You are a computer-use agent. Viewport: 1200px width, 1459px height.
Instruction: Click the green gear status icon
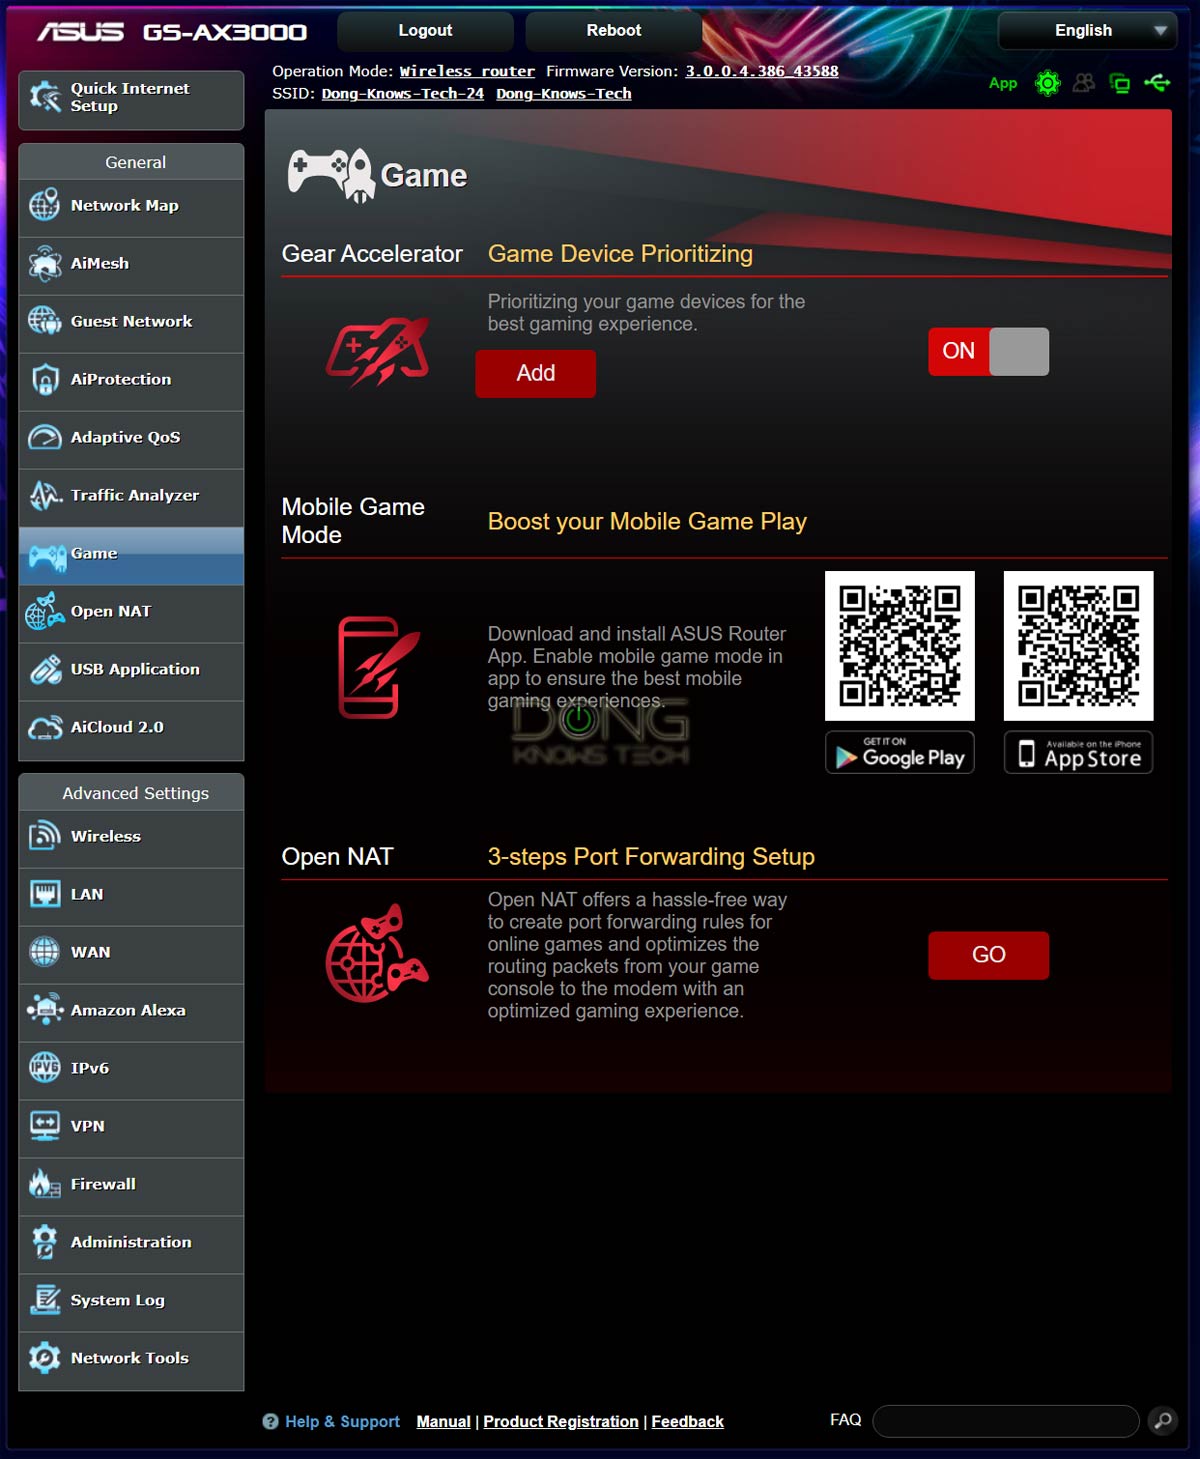point(1047,83)
